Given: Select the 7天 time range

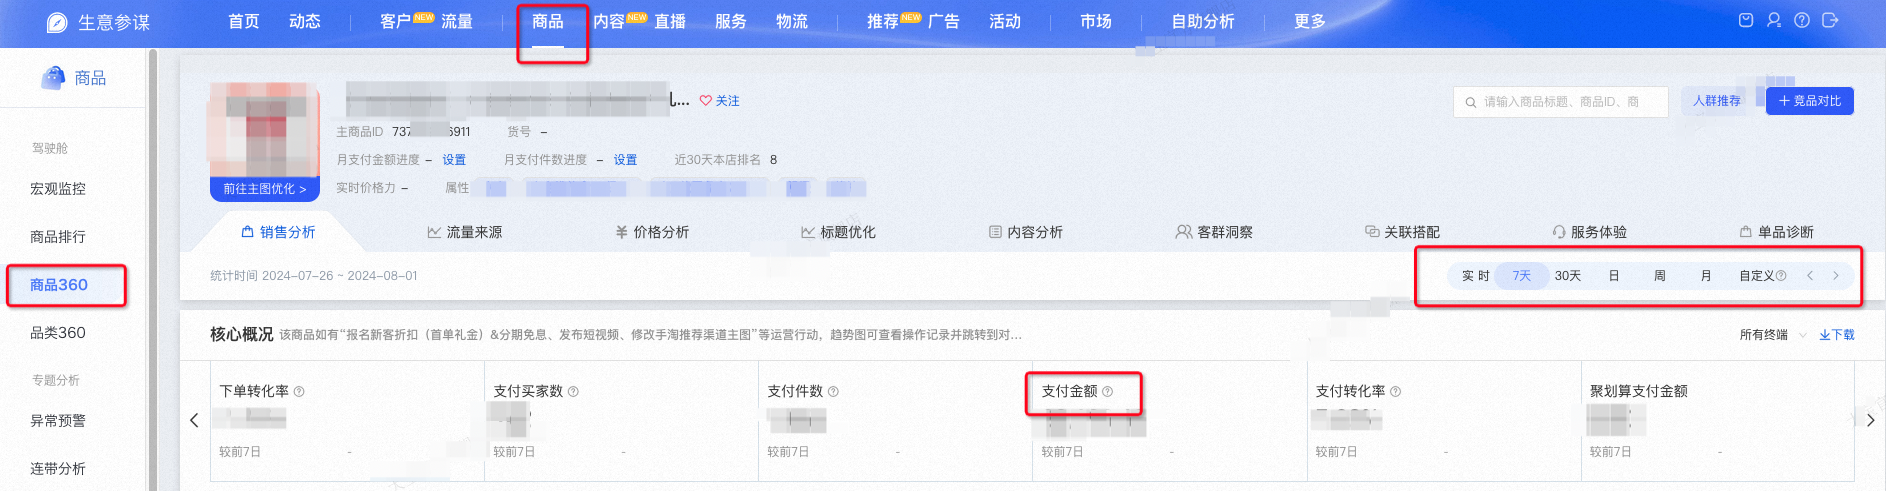Looking at the screenshot, I should coord(1521,276).
